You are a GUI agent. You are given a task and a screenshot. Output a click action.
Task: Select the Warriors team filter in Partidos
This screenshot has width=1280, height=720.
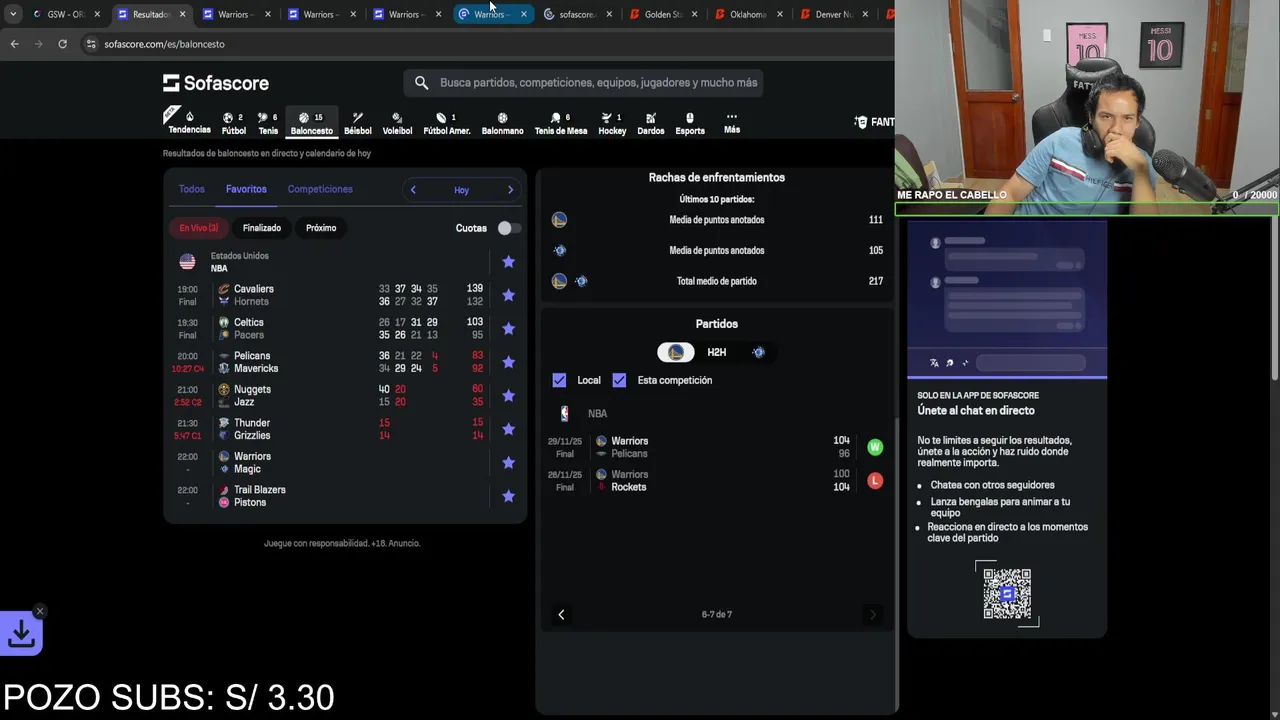676,352
